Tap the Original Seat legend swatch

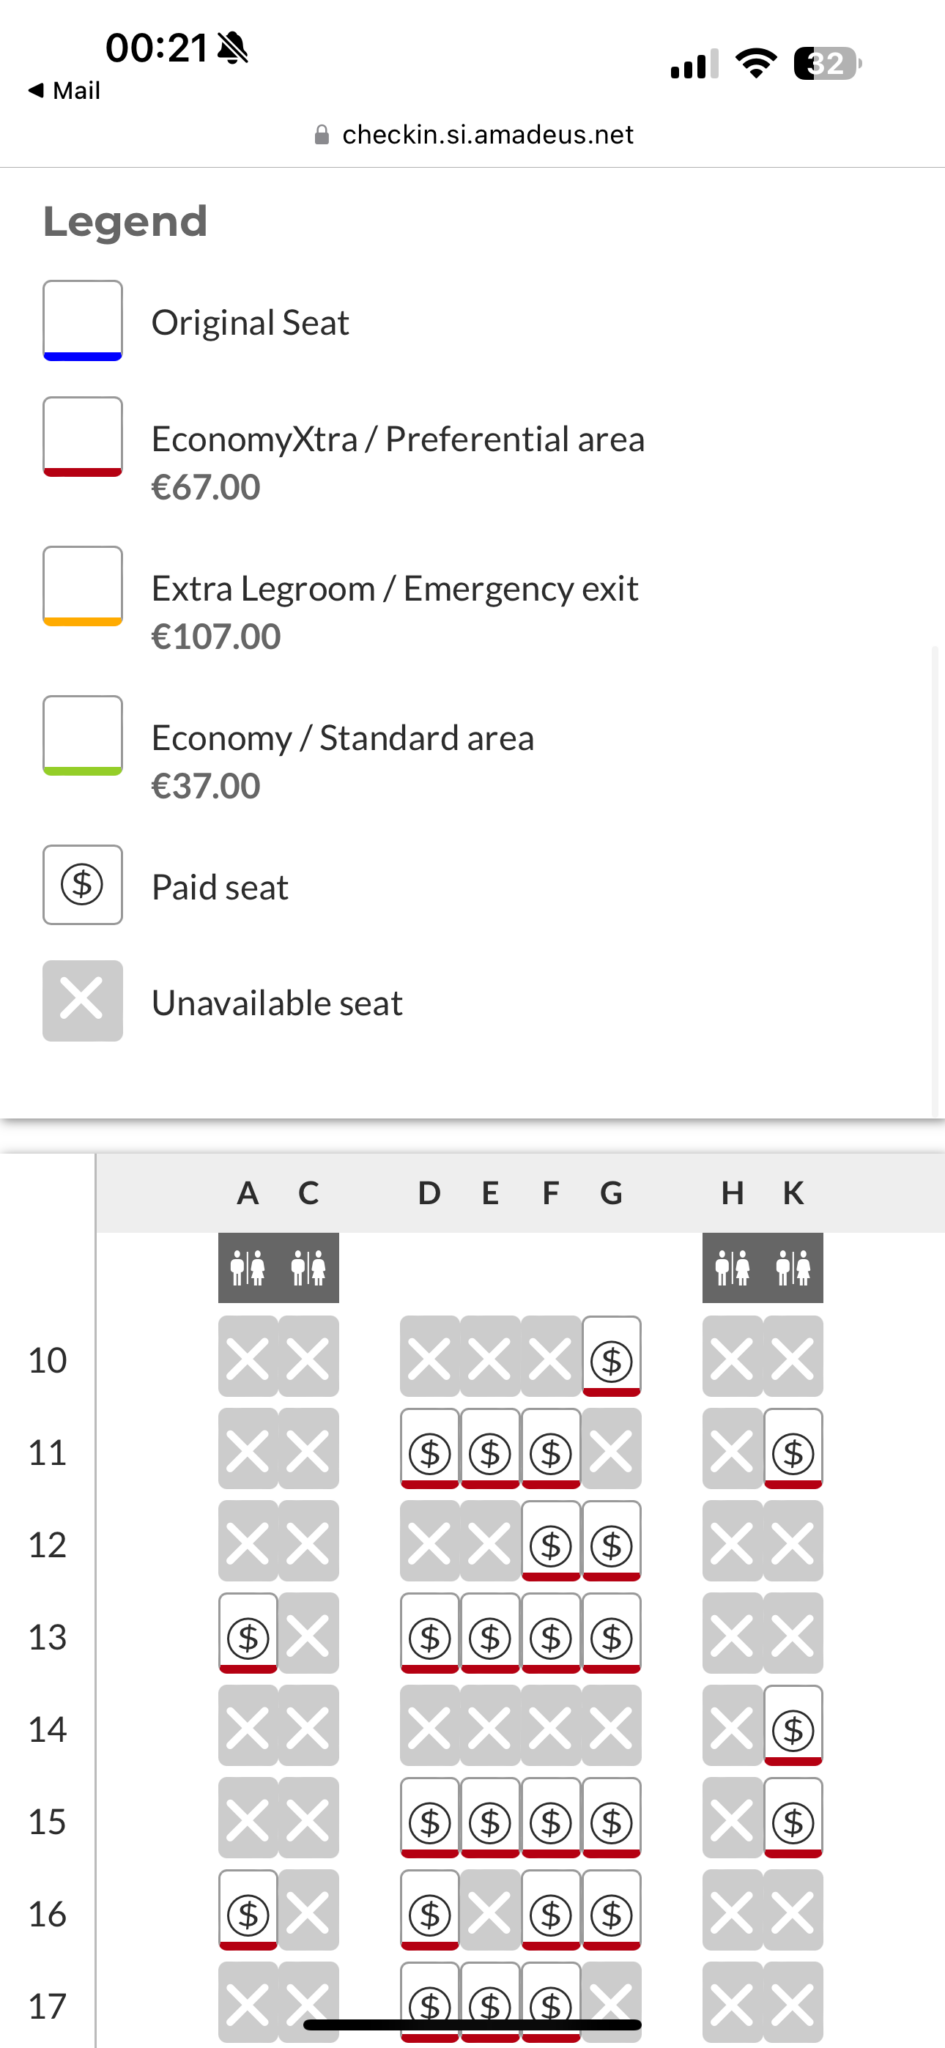pyautogui.click(x=83, y=320)
